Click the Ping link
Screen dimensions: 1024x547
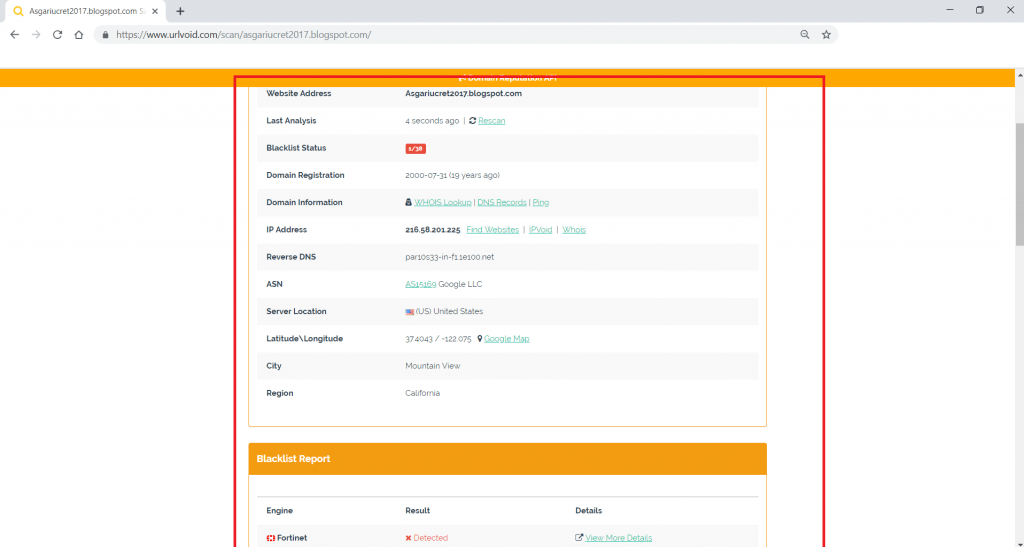541,202
